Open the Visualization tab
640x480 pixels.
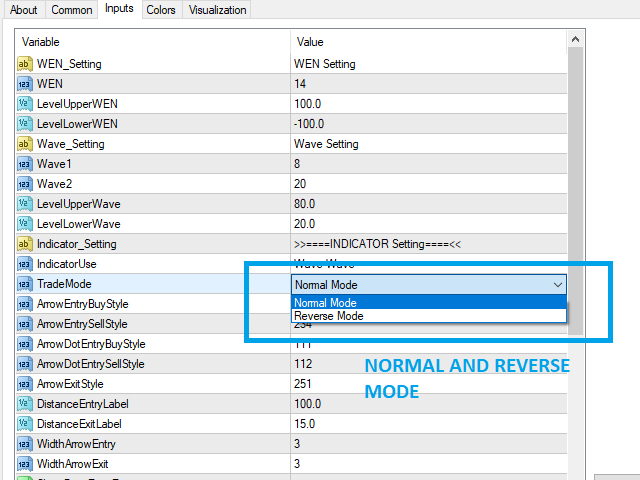(x=217, y=10)
